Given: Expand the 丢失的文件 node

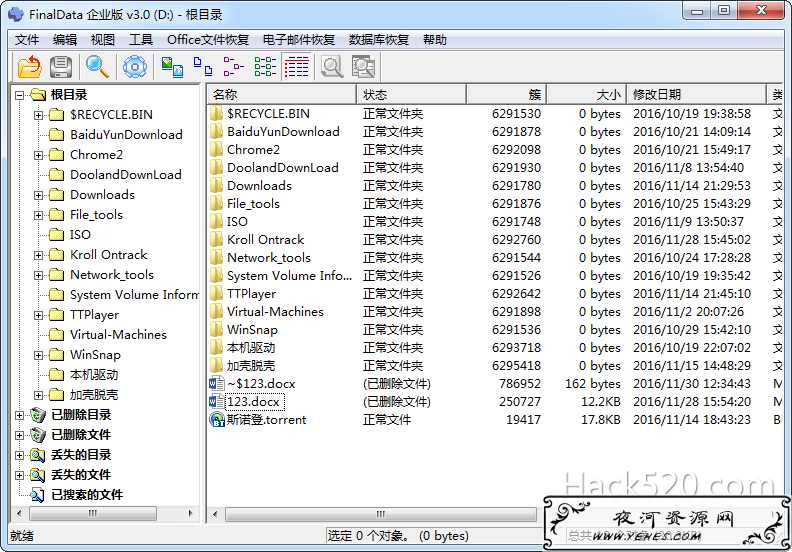Looking at the screenshot, I should click(19, 475).
